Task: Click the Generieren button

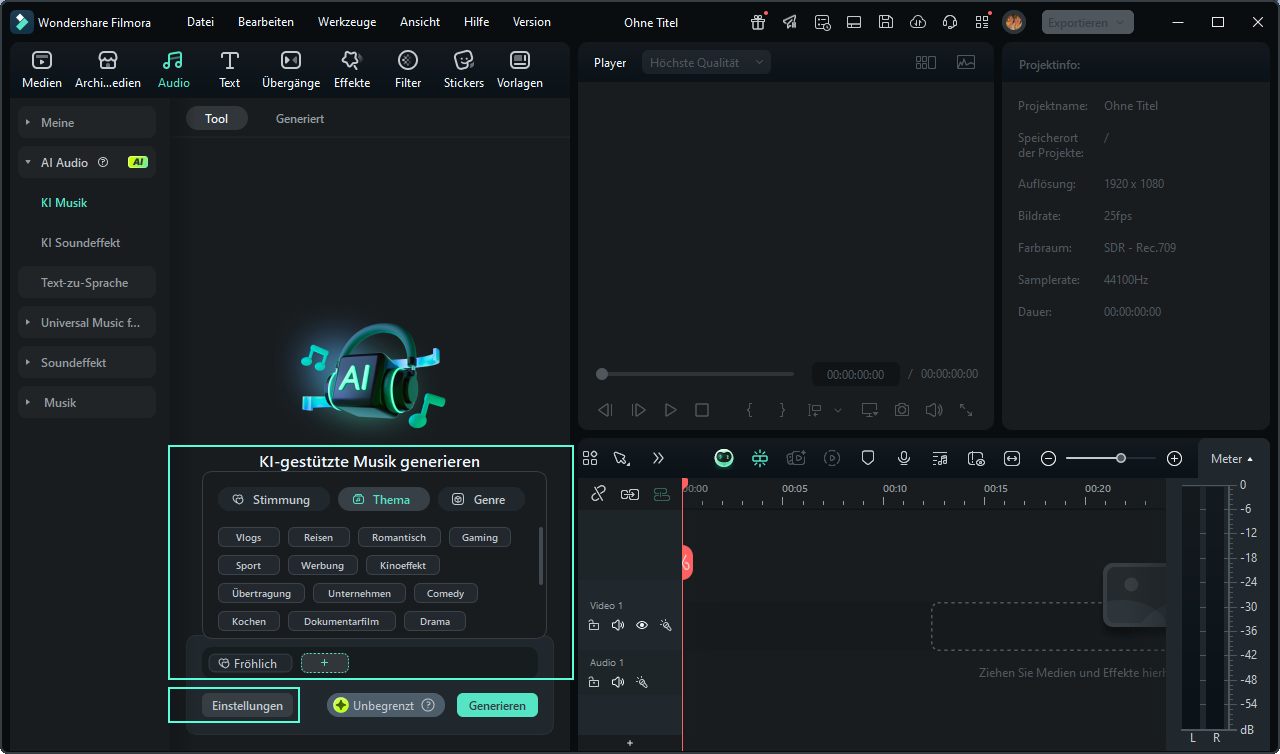Action: pos(497,705)
